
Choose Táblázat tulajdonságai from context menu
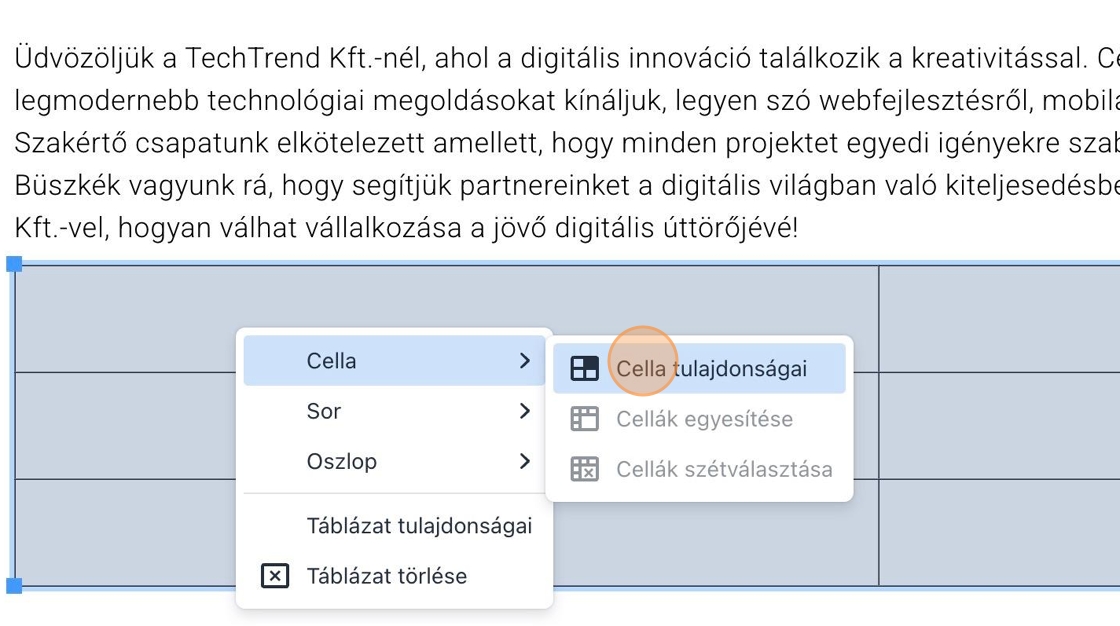(419, 526)
